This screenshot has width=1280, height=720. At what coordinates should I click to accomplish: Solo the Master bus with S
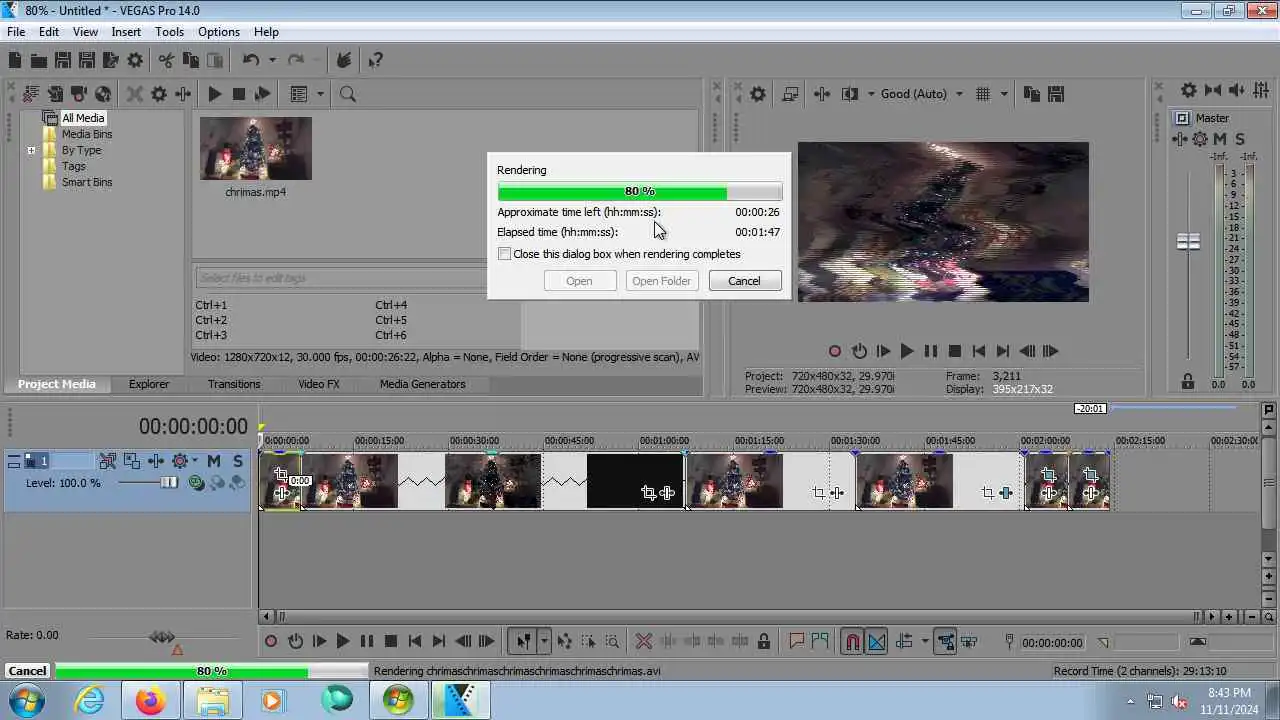pos(1240,139)
